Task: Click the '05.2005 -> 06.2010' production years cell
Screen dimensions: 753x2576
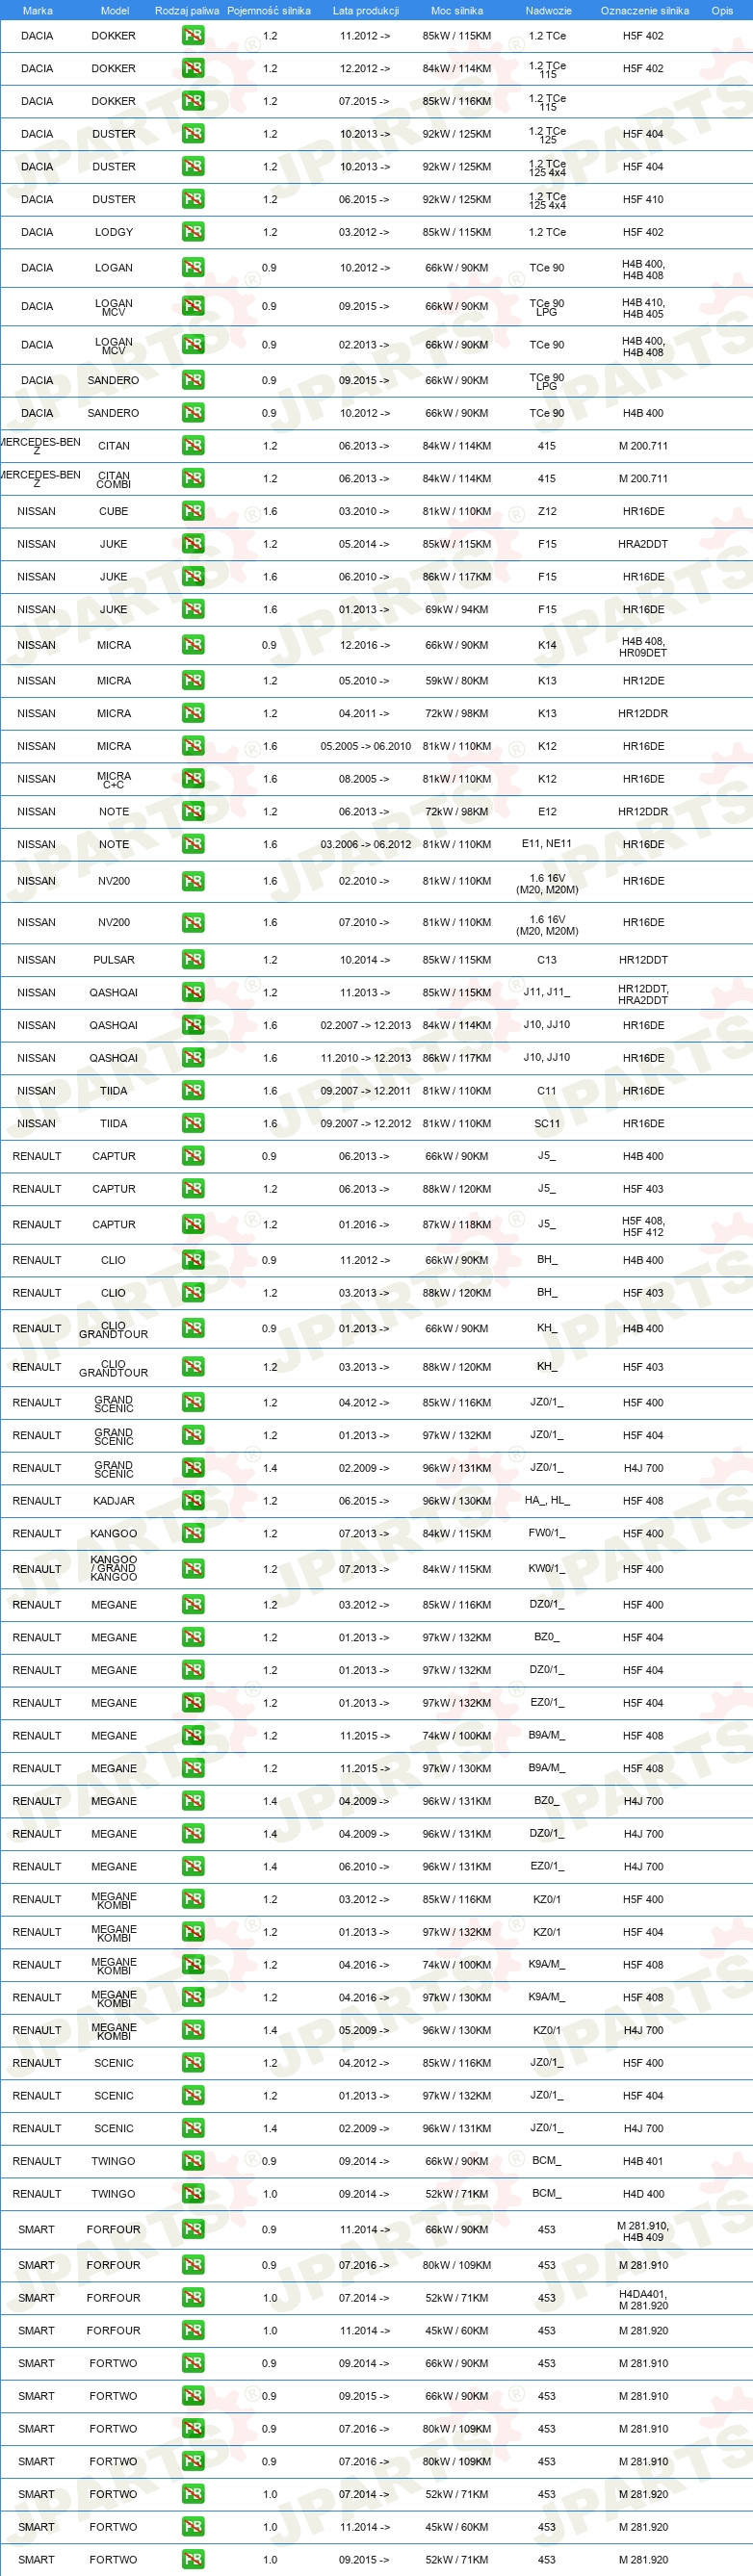Action: [366, 746]
